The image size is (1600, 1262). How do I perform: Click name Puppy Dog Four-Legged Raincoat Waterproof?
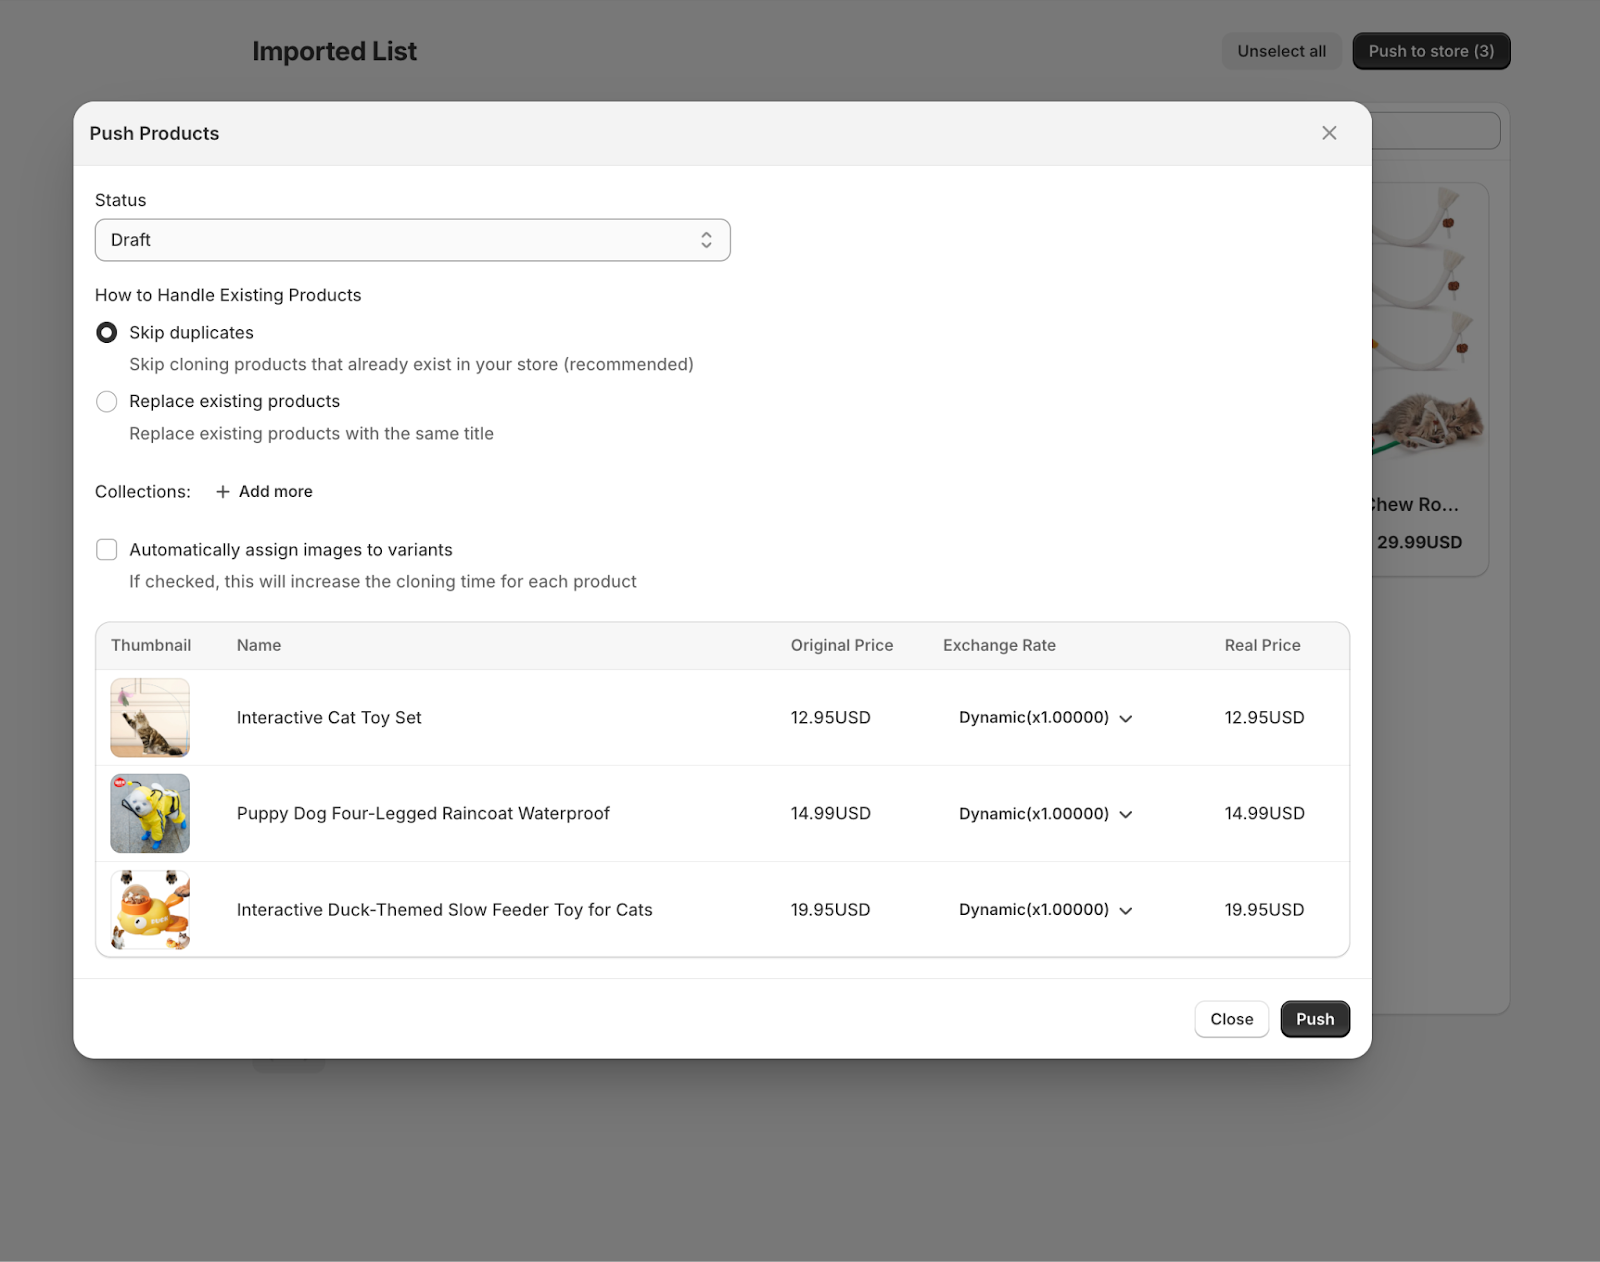pos(423,814)
